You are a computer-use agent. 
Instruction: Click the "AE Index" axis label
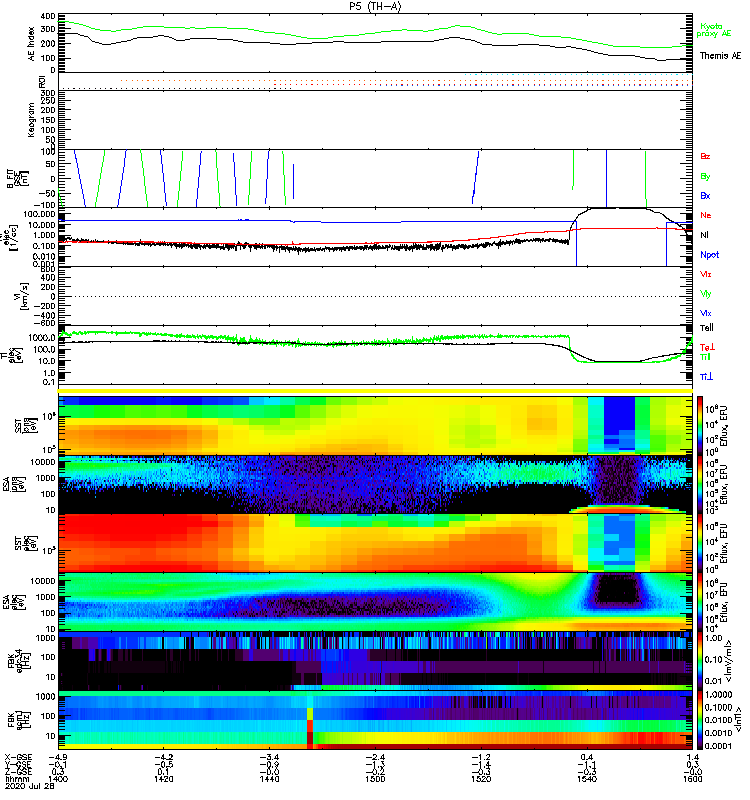click(x=32, y=44)
